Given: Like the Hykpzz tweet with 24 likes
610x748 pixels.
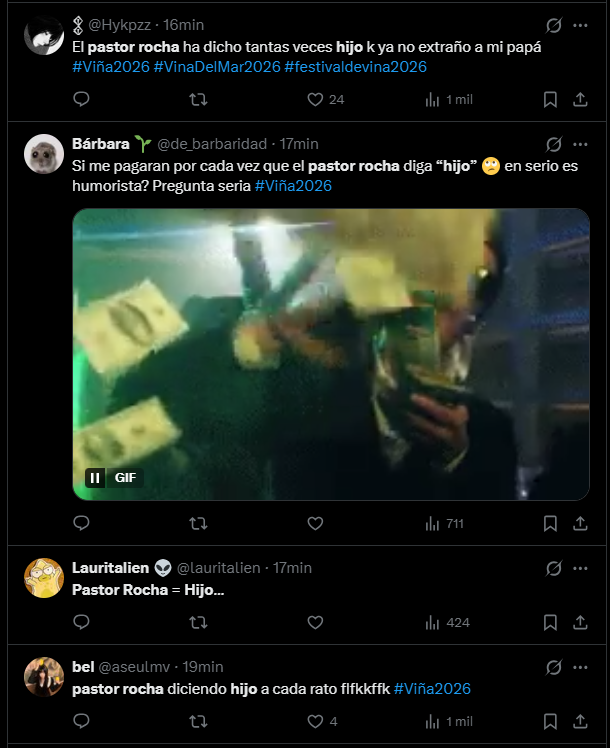Looking at the screenshot, I should [x=315, y=99].
